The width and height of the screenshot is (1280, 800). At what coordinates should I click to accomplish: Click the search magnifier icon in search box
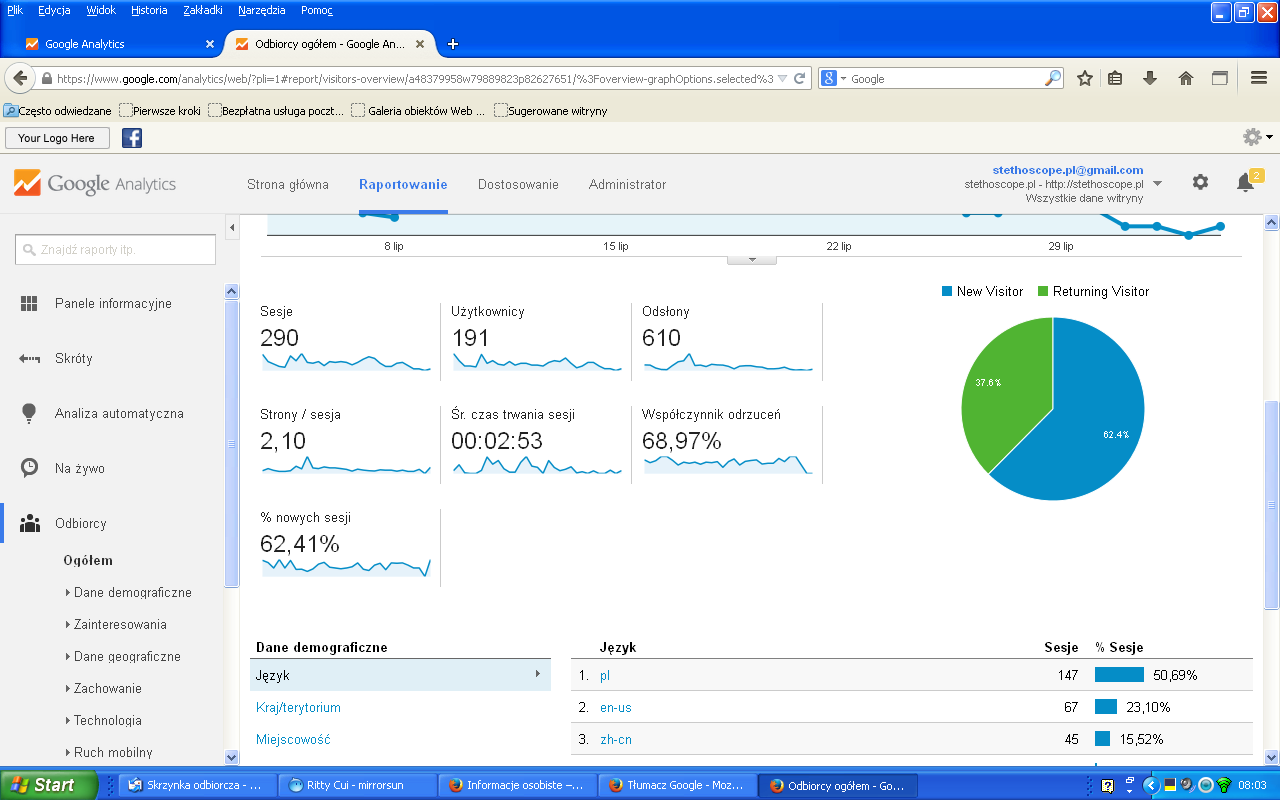point(1053,78)
